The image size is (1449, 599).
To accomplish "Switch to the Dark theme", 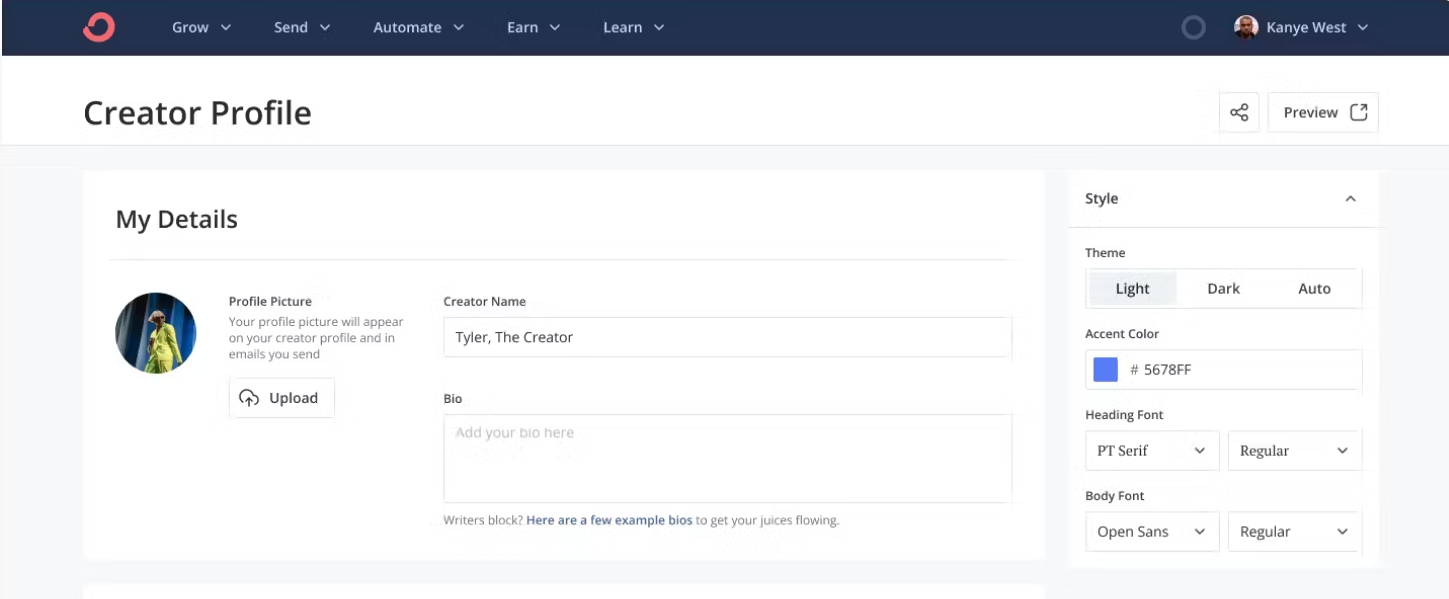I will 1223,288.
